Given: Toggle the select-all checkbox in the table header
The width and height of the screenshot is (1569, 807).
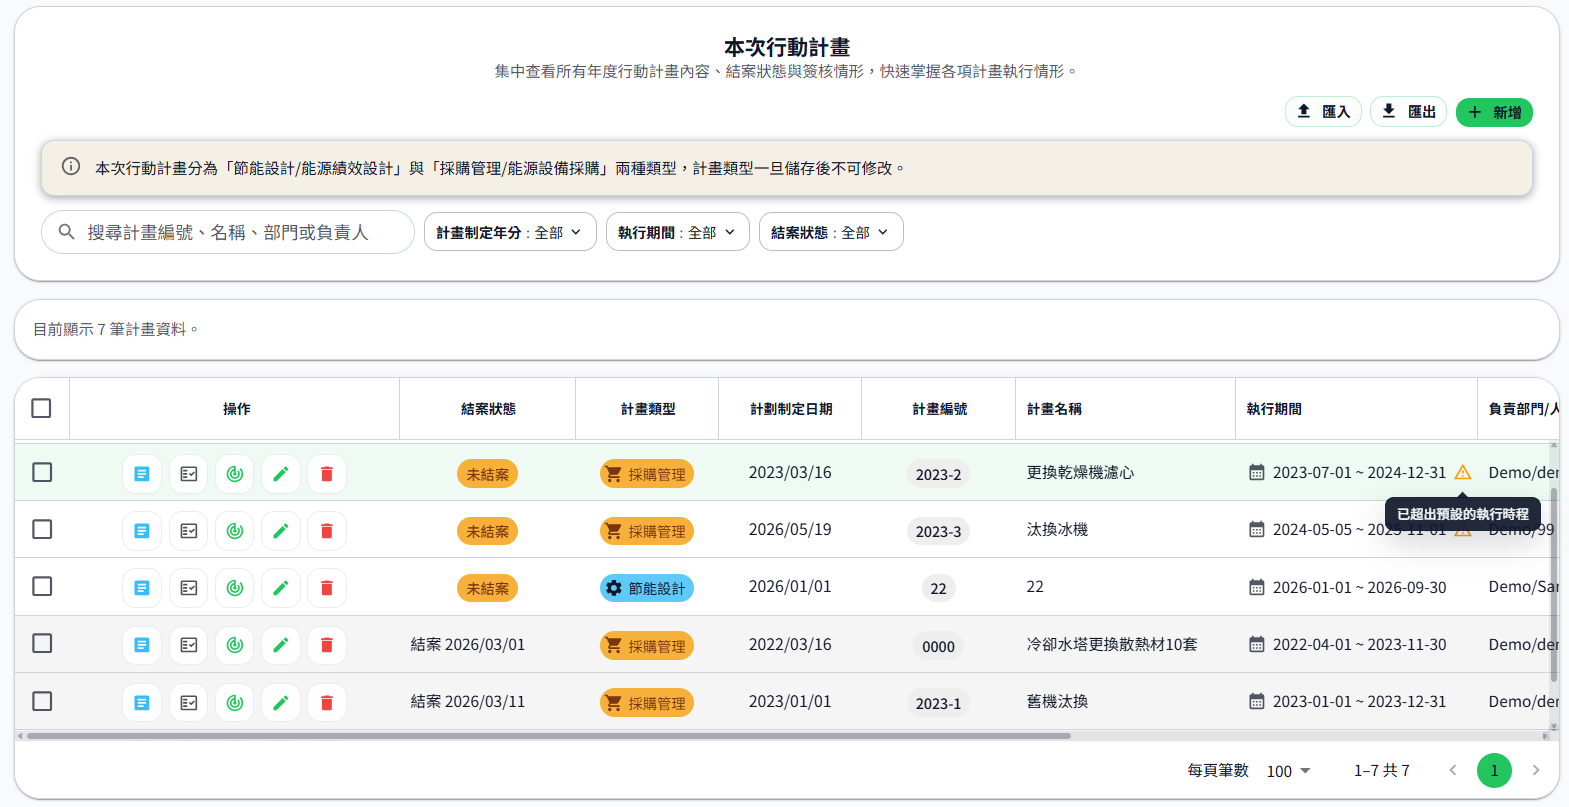Looking at the screenshot, I should (x=41, y=408).
